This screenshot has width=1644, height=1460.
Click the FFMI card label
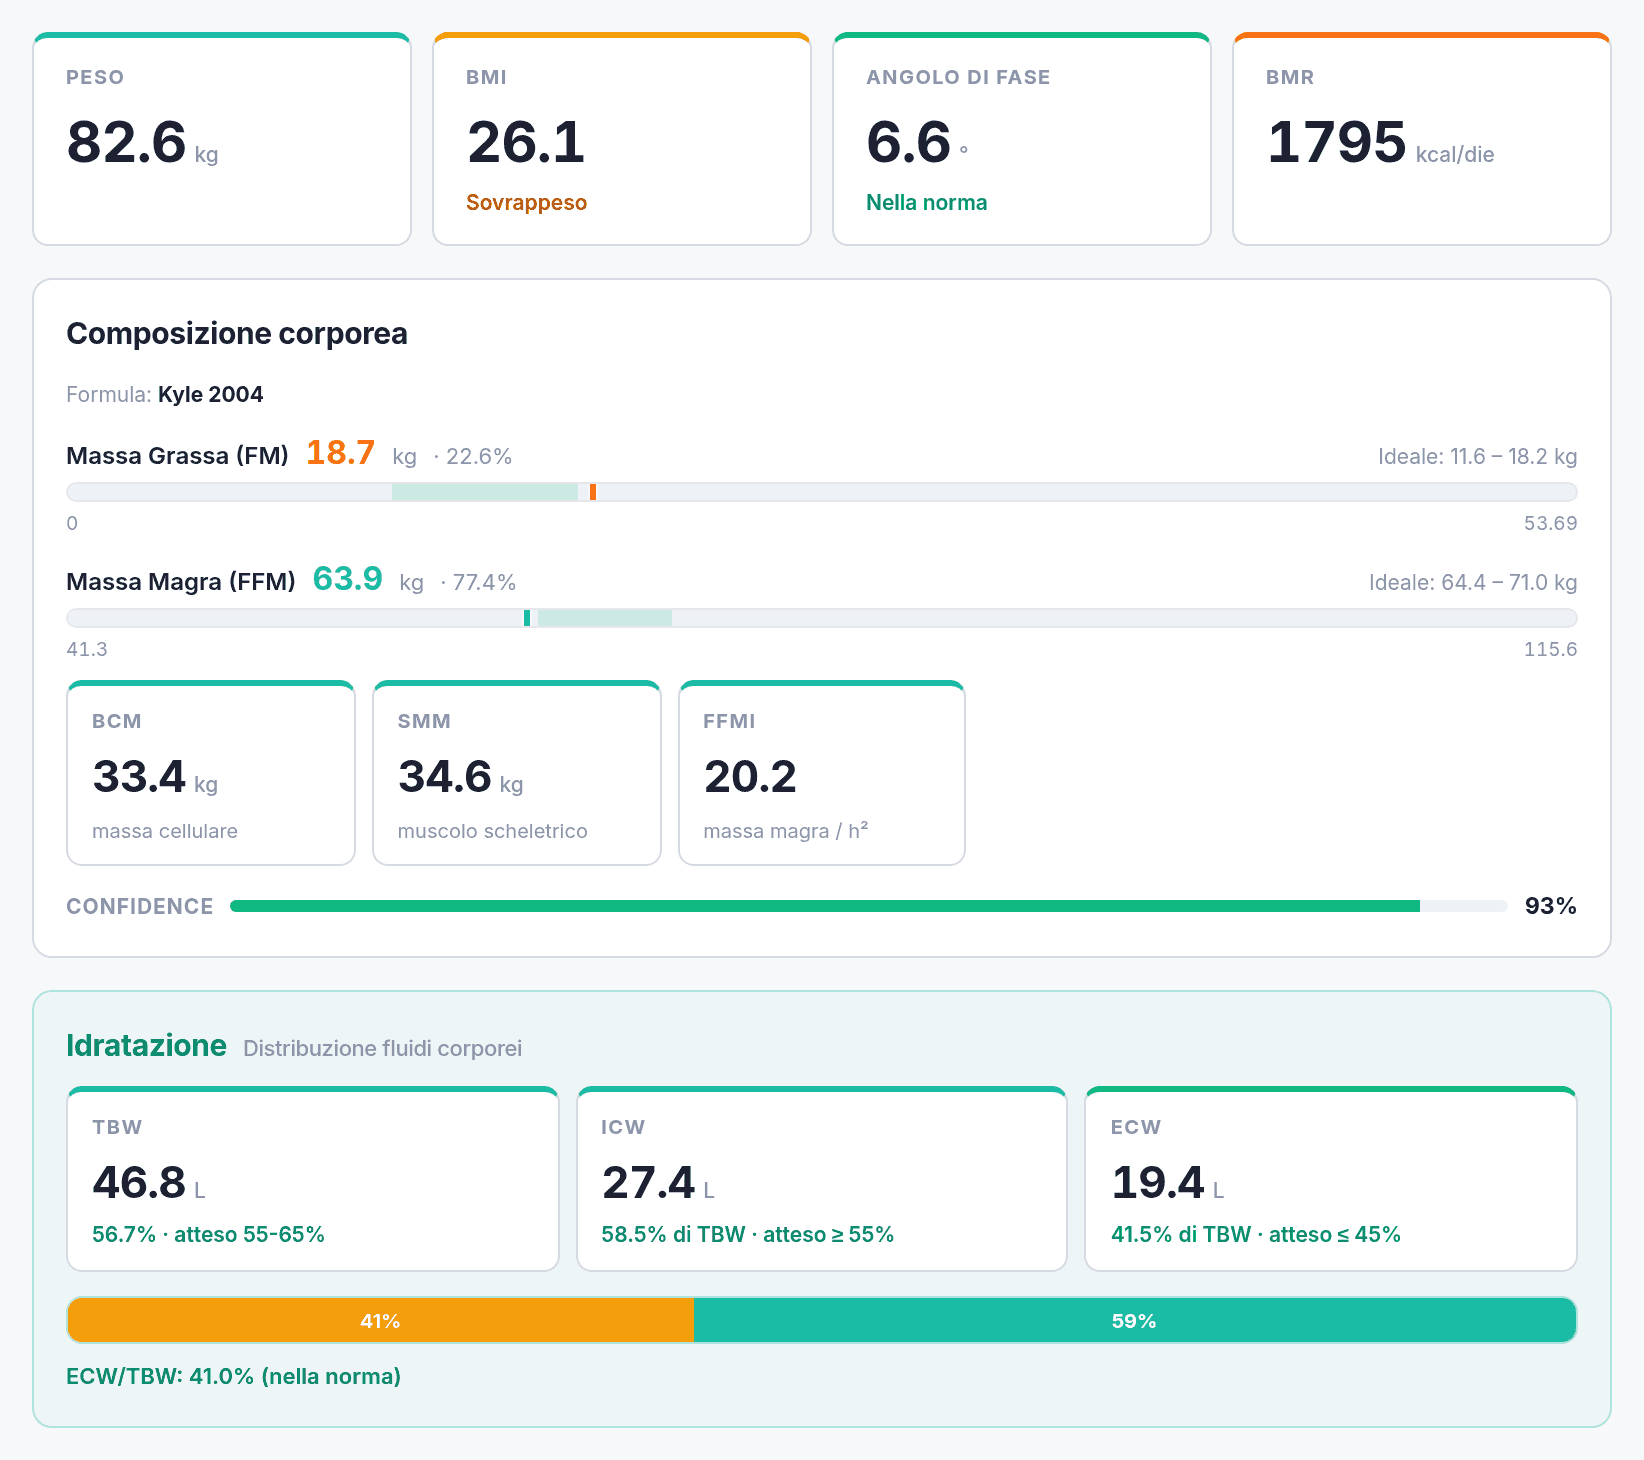[729, 721]
